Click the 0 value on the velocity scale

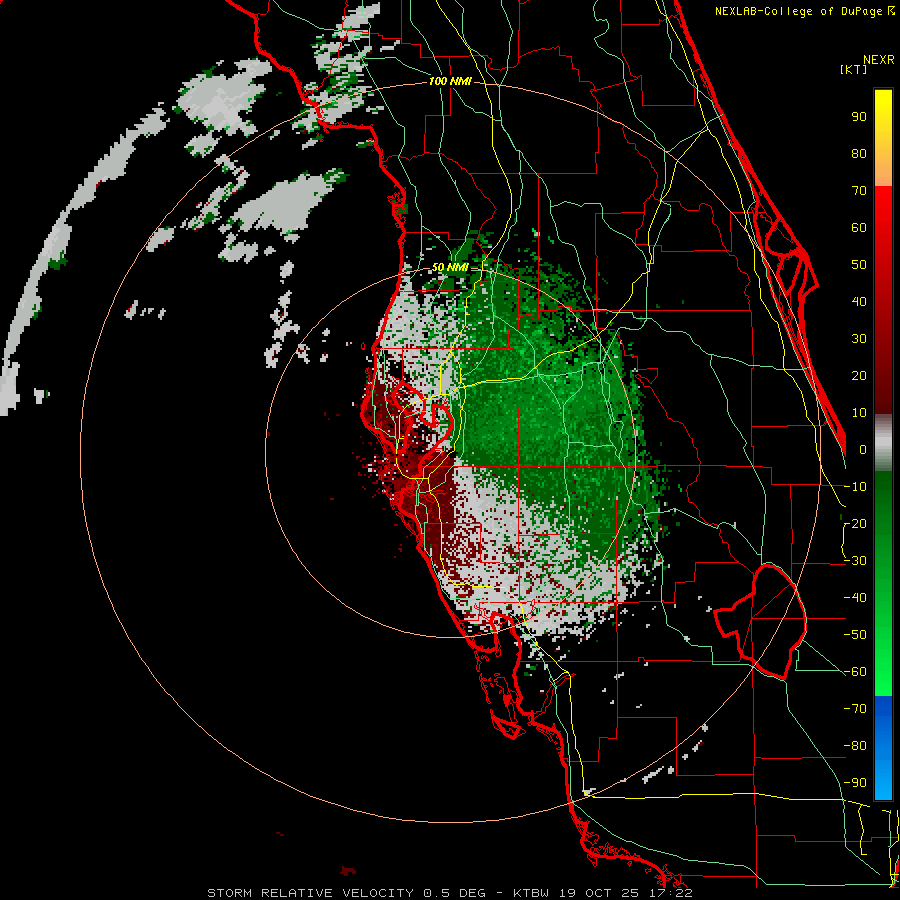[863, 449]
